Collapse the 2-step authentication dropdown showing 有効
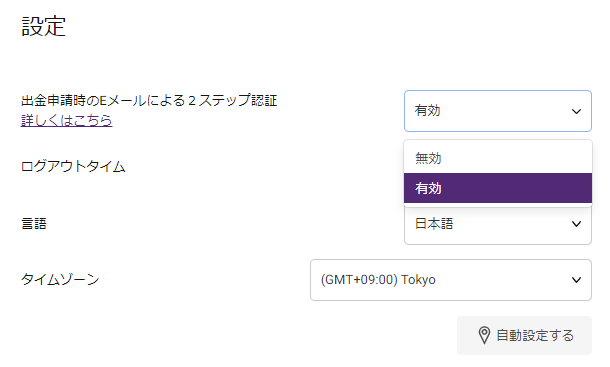The height and width of the screenshot is (367, 610). click(498, 111)
